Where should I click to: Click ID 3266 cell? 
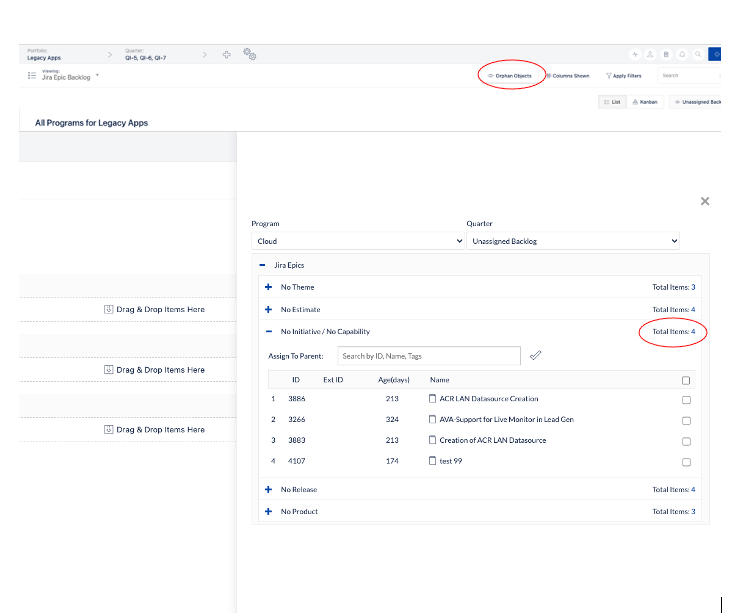pos(297,419)
